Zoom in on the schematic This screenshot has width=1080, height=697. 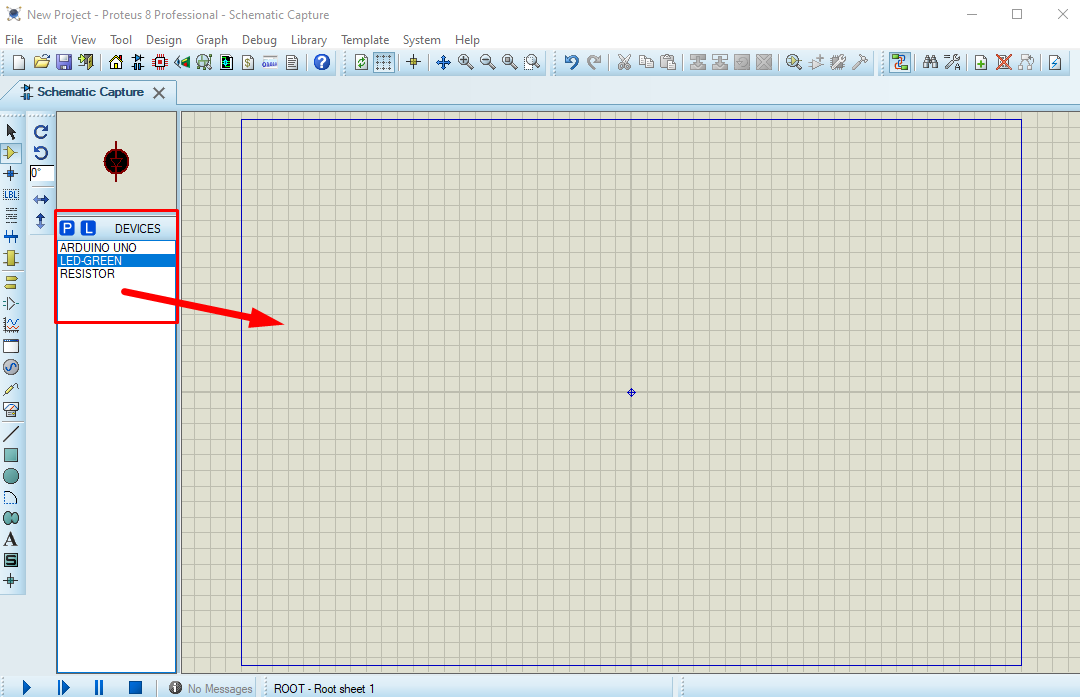[x=466, y=63]
